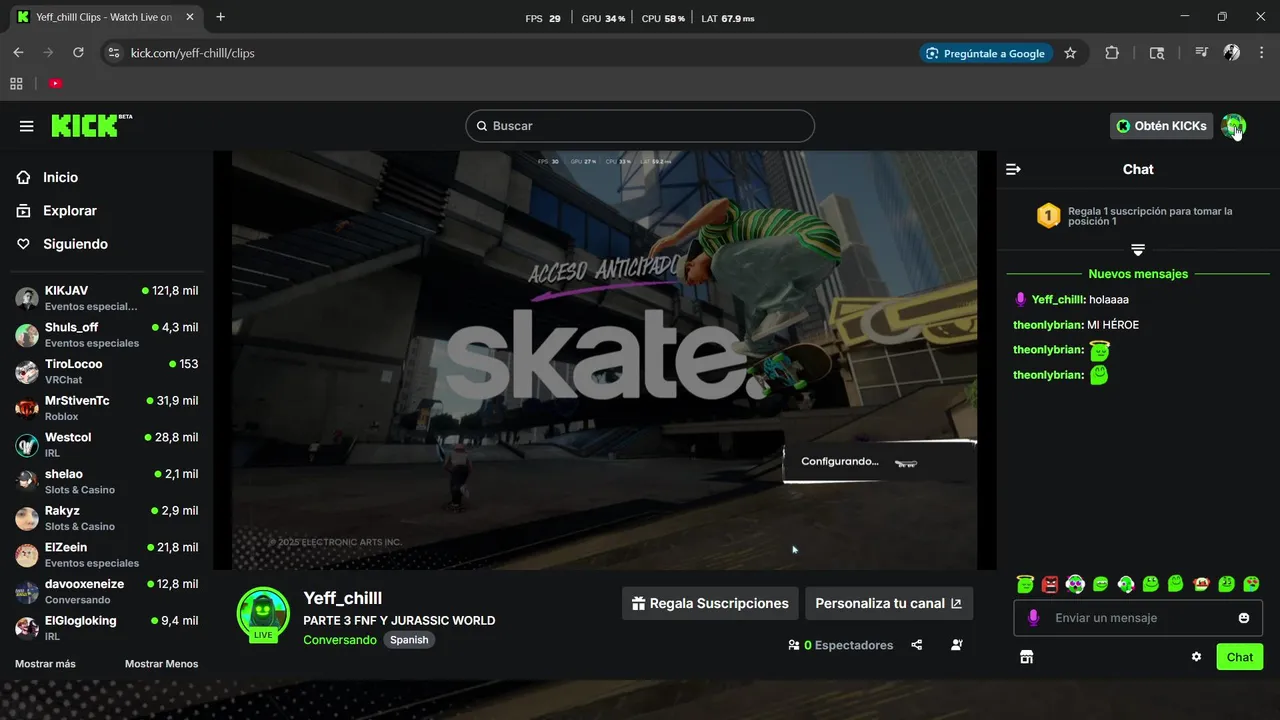Click the Enviar un mensaje input
Viewport: 1280px width, 720px height.
(x=1138, y=618)
